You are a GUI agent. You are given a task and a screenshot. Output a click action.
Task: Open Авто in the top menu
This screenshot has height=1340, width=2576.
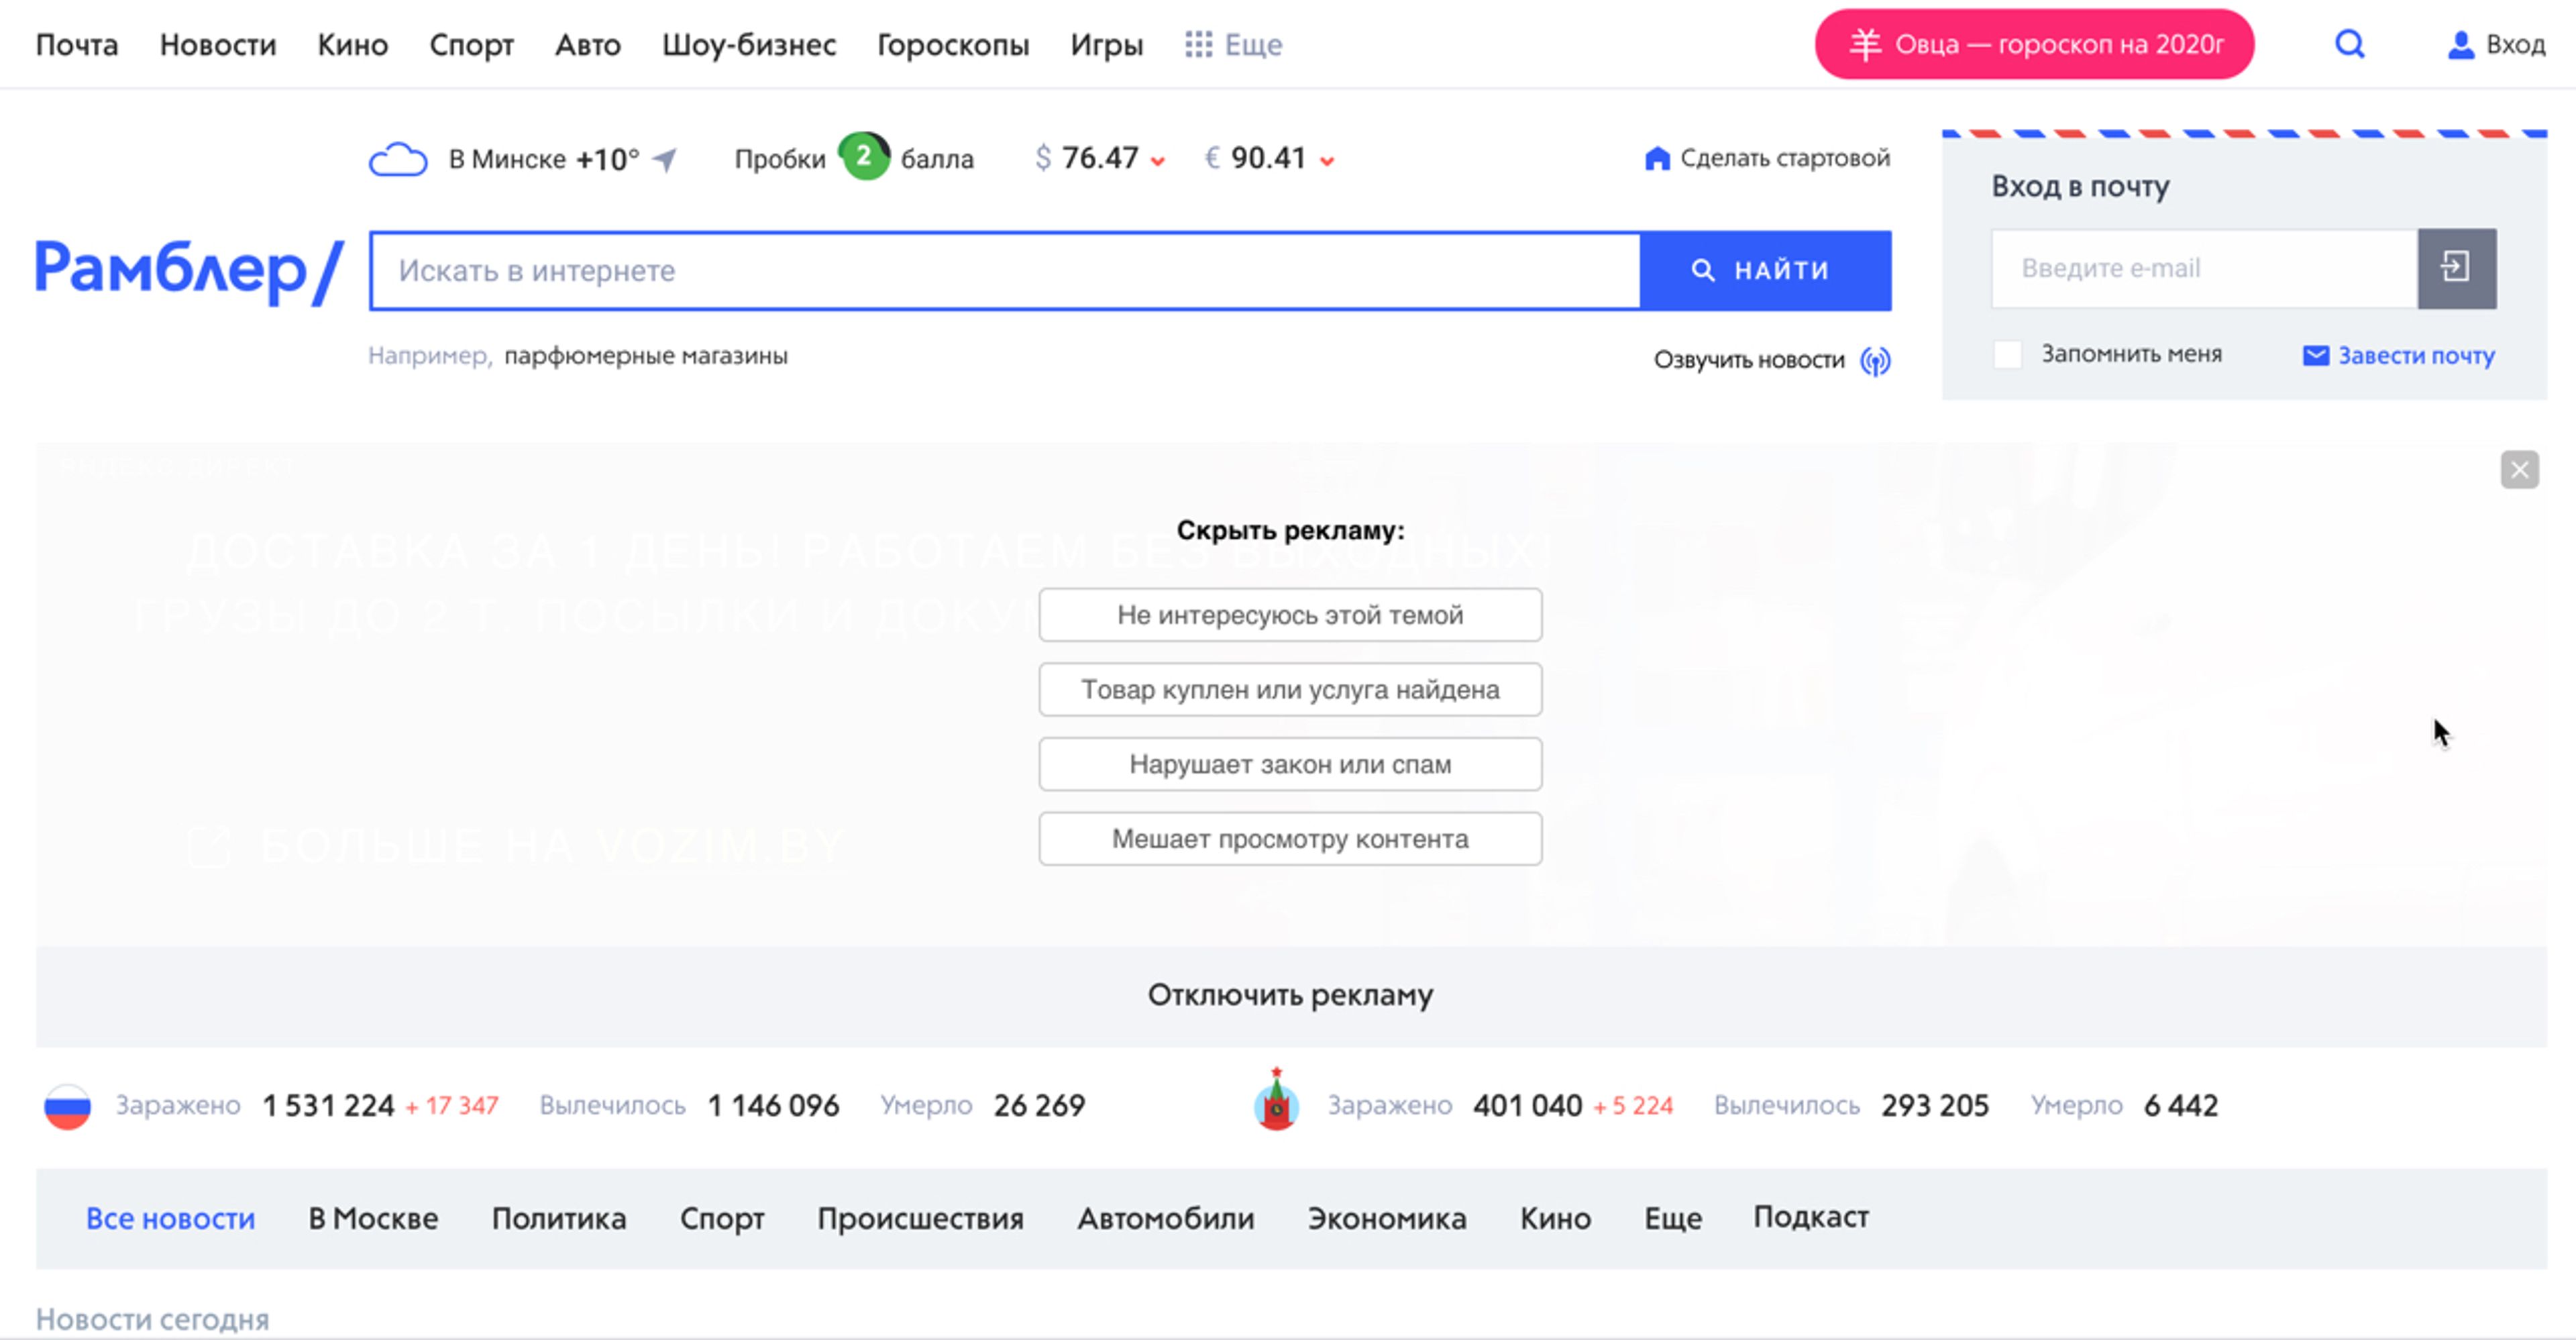coord(588,45)
